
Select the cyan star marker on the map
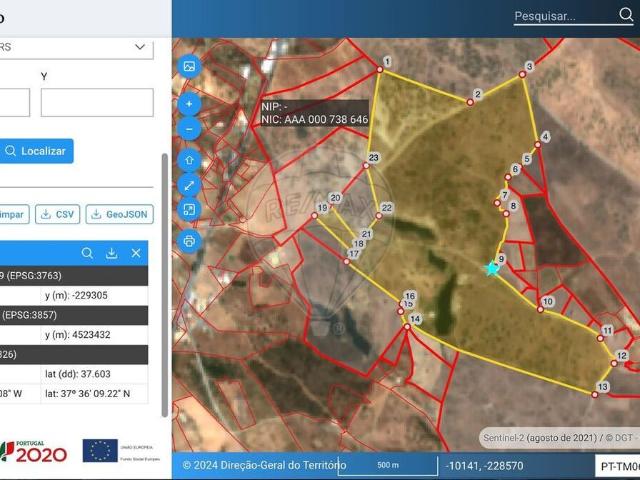pos(491,268)
